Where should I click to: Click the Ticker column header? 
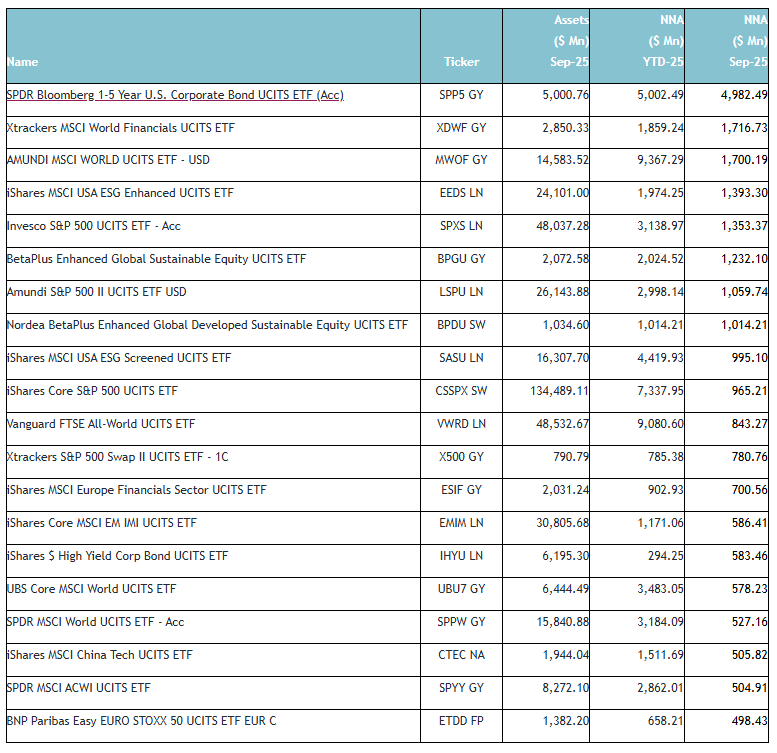pyautogui.click(x=461, y=62)
